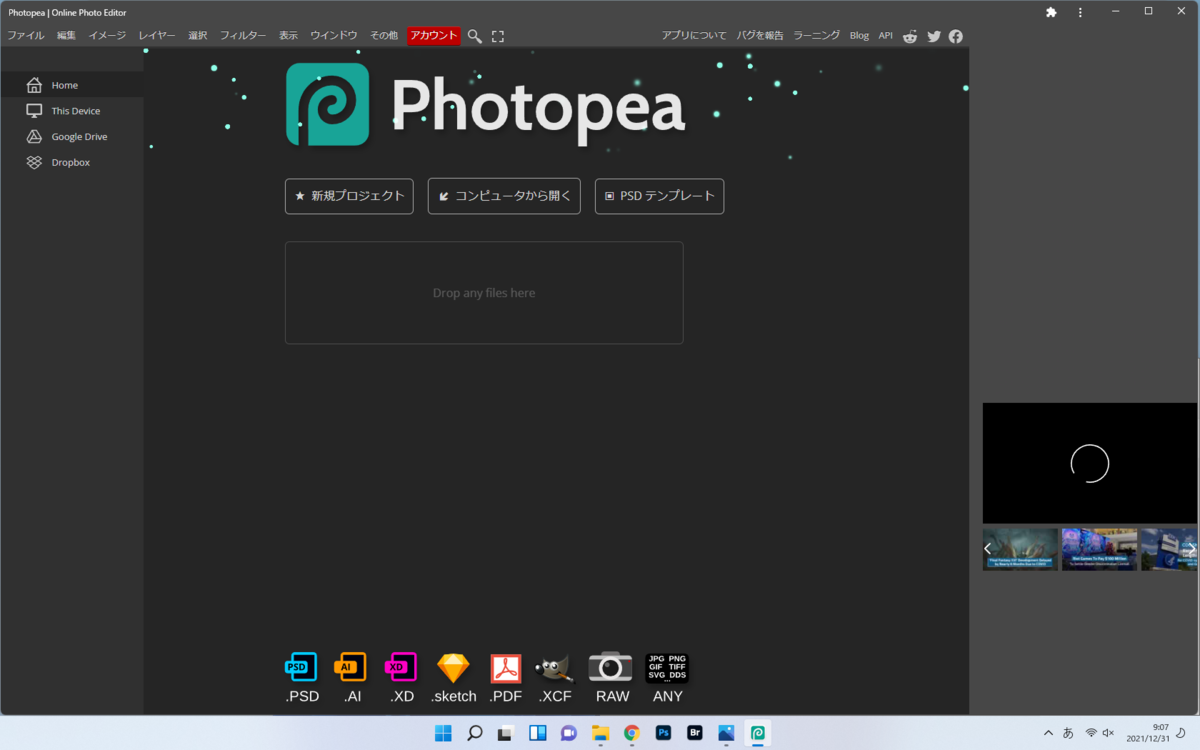Go to previous video with left arrow
The width and height of the screenshot is (1200, 750).
coord(988,549)
